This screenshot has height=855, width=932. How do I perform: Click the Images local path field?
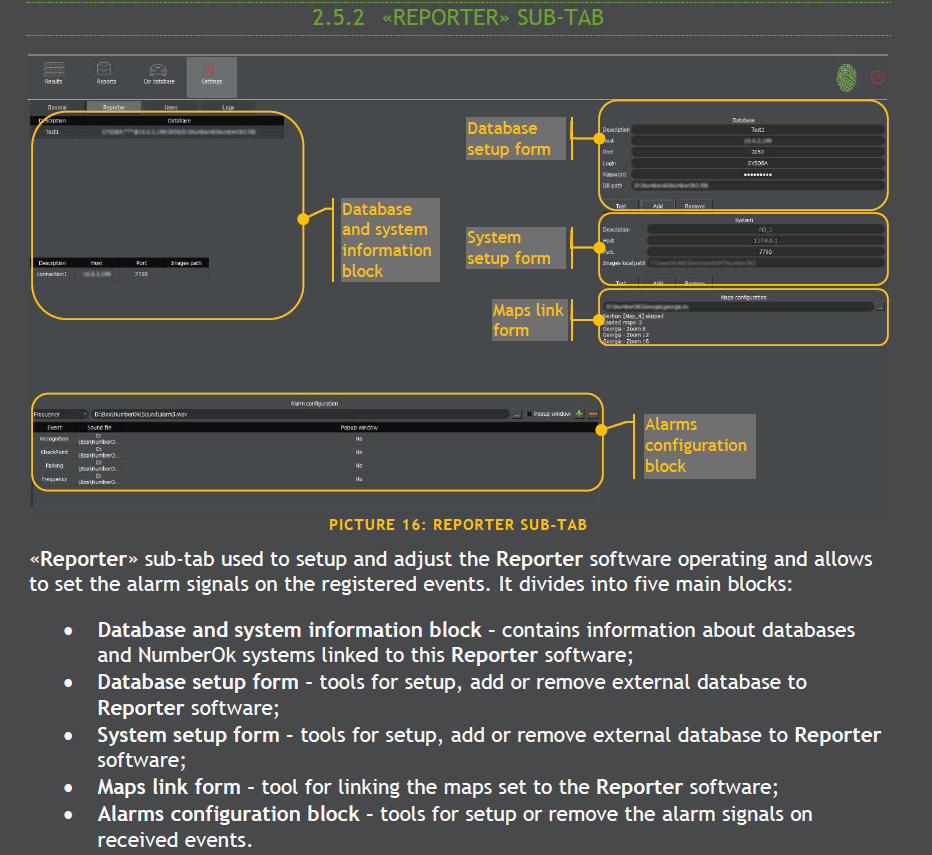766,263
